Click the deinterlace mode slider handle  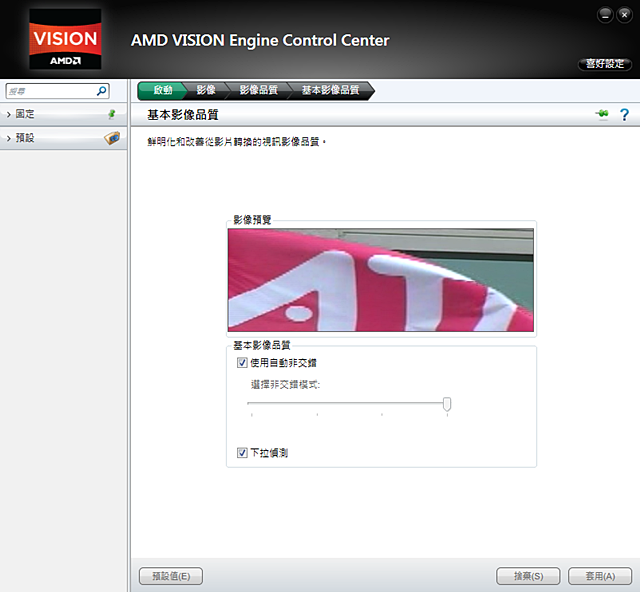[447, 404]
